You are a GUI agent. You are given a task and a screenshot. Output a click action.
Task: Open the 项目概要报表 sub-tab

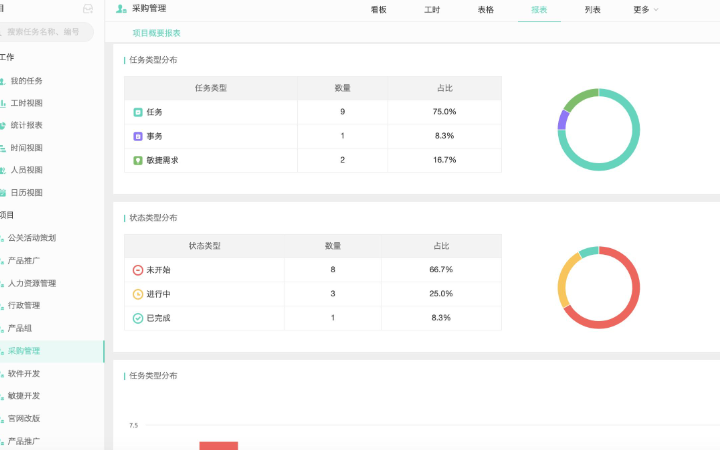tap(157, 33)
